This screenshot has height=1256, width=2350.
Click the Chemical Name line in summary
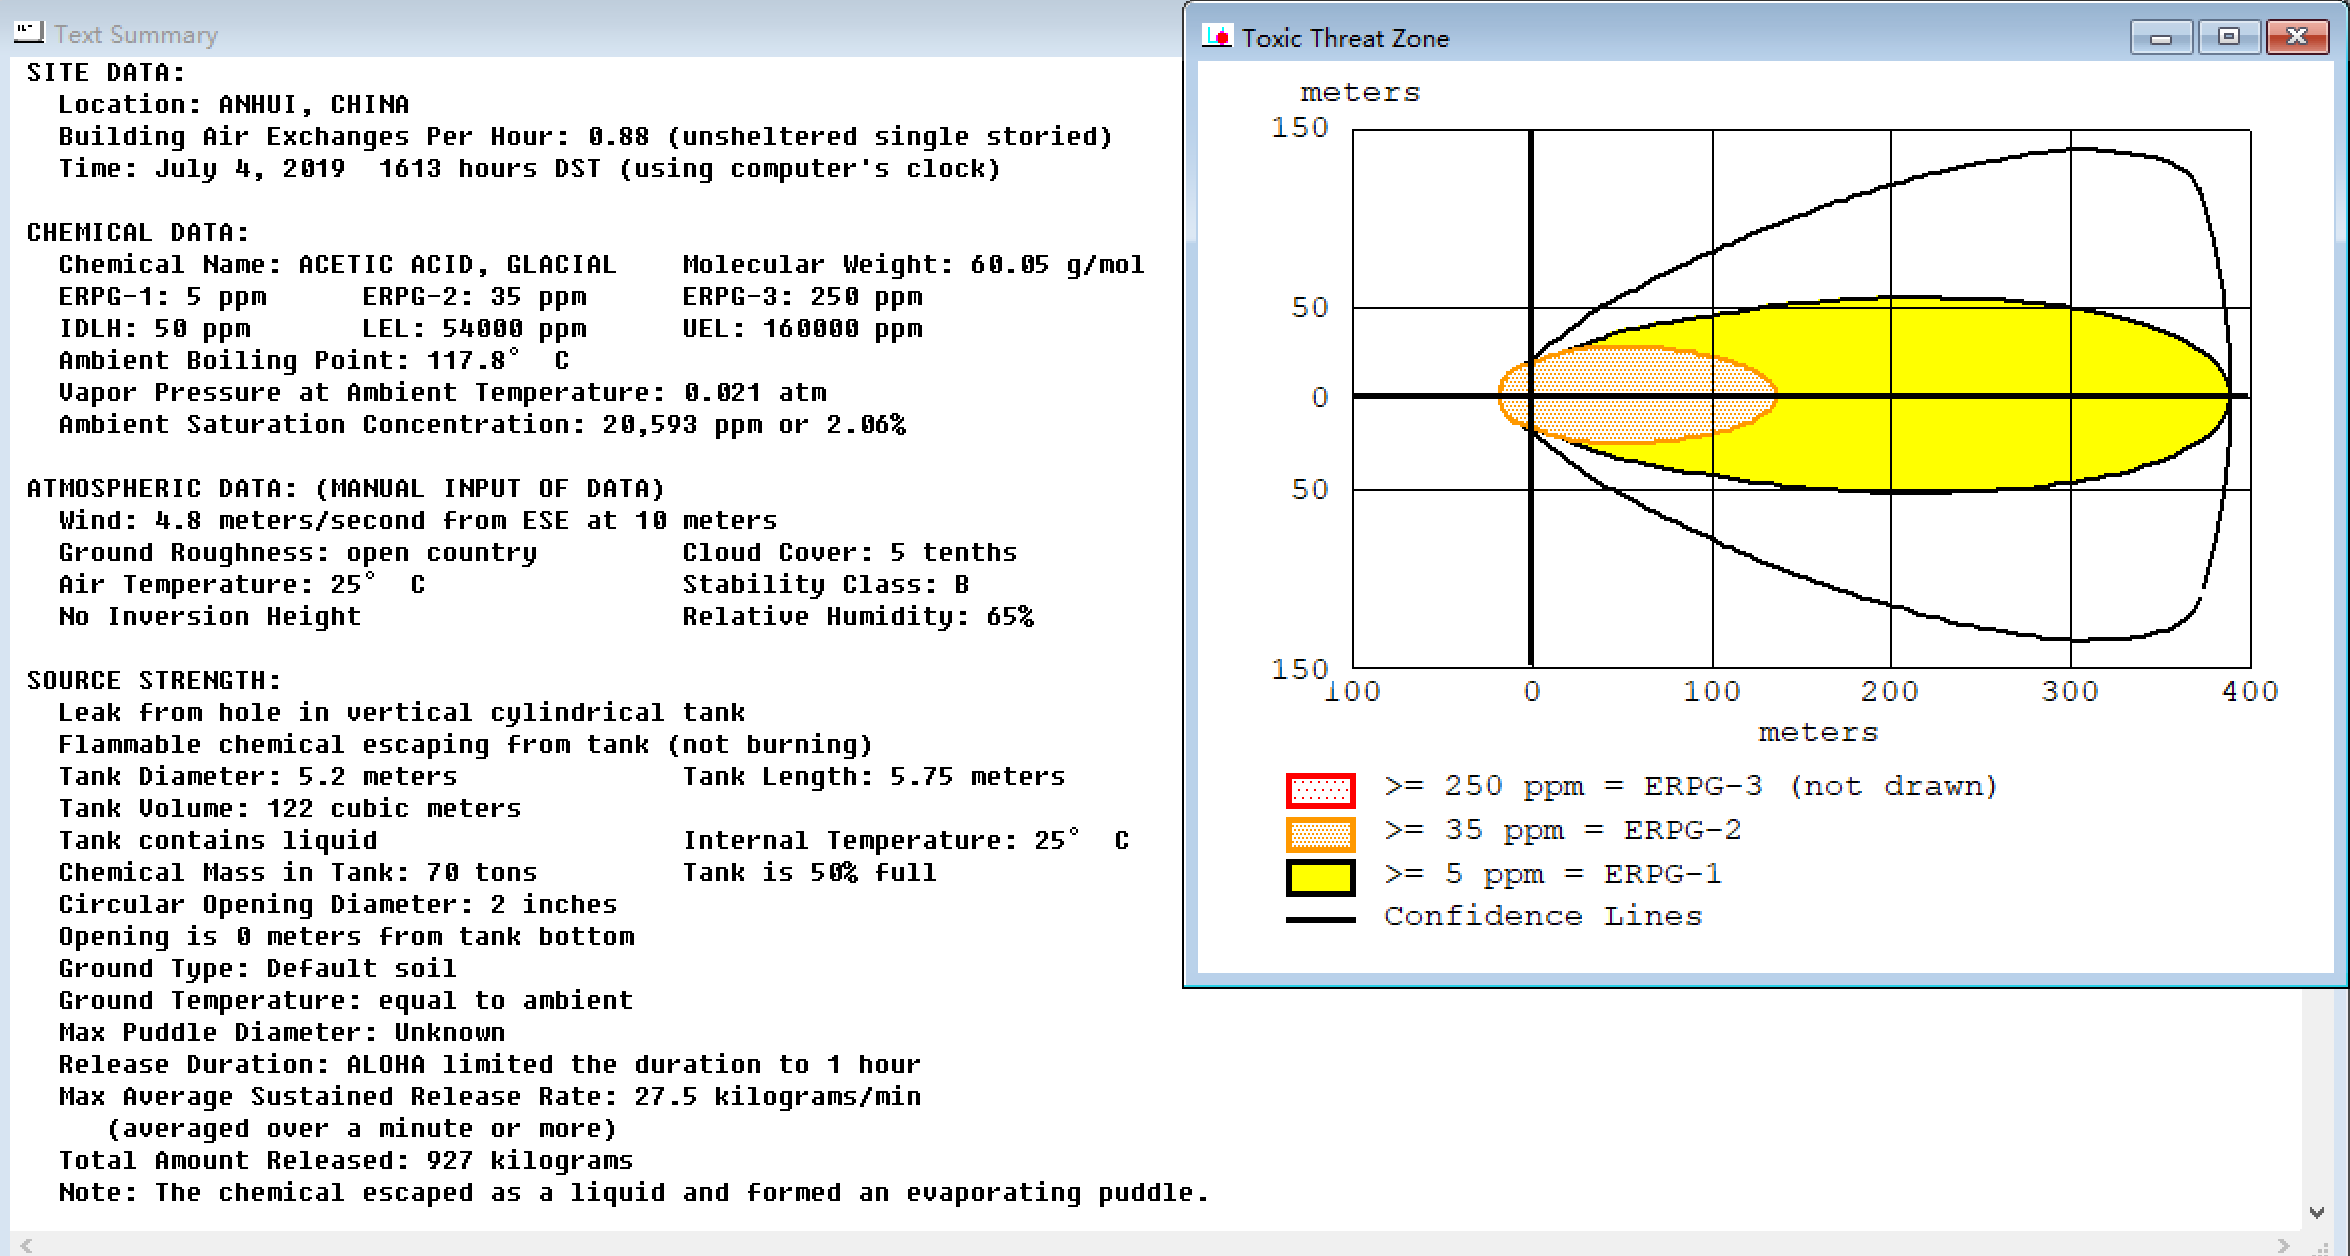coord(337,265)
